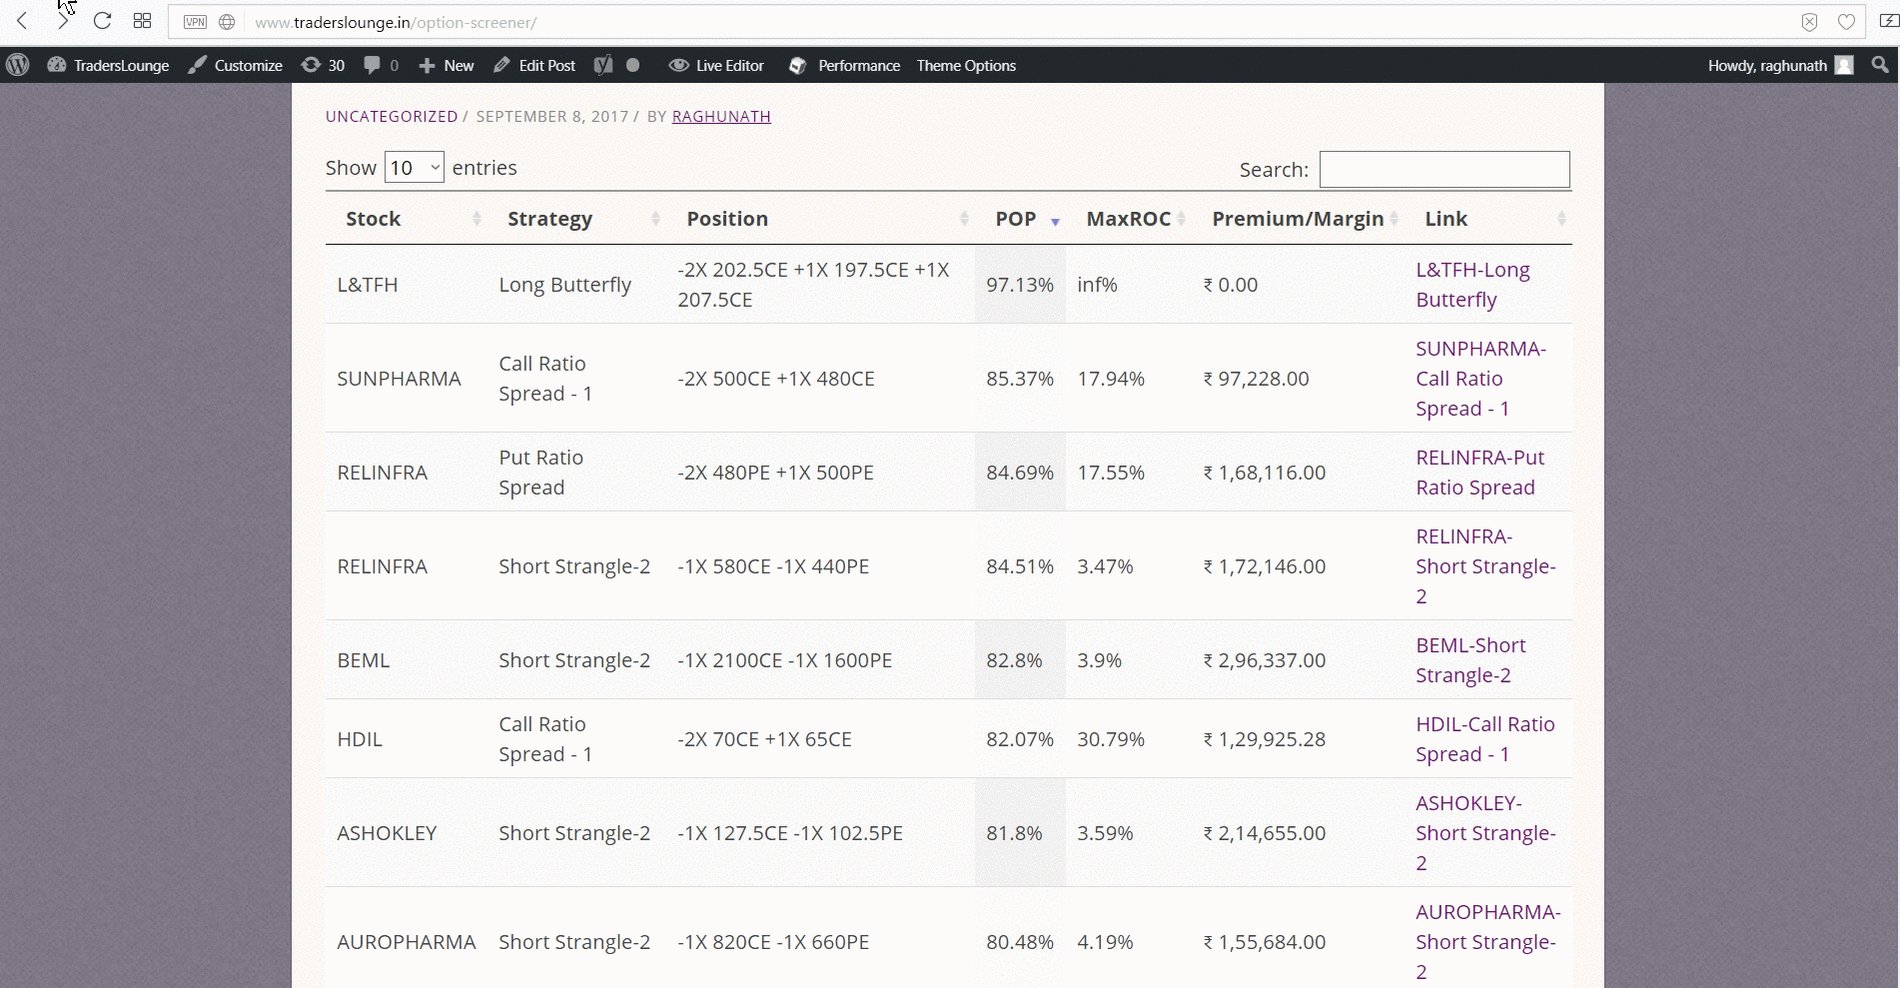The height and width of the screenshot is (988, 1900).
Task: Open the WordPress logo menu
Action: click(x=18, y=65)
